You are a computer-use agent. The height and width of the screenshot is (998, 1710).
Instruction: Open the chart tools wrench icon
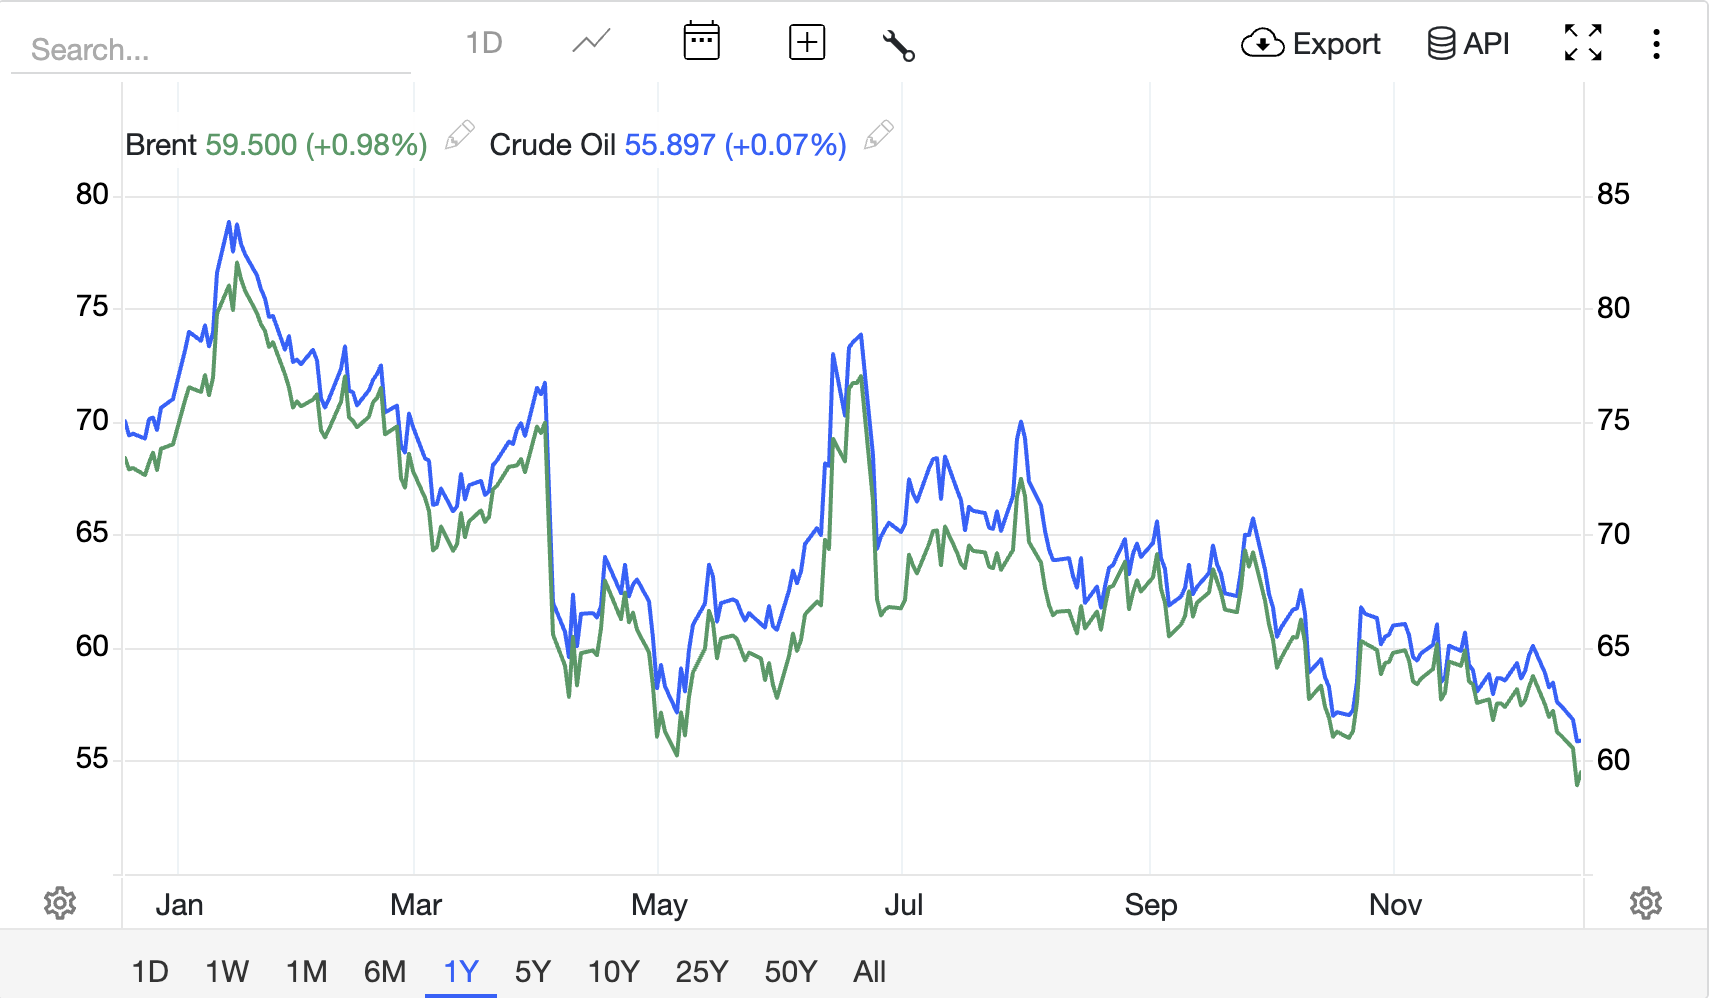898,44
